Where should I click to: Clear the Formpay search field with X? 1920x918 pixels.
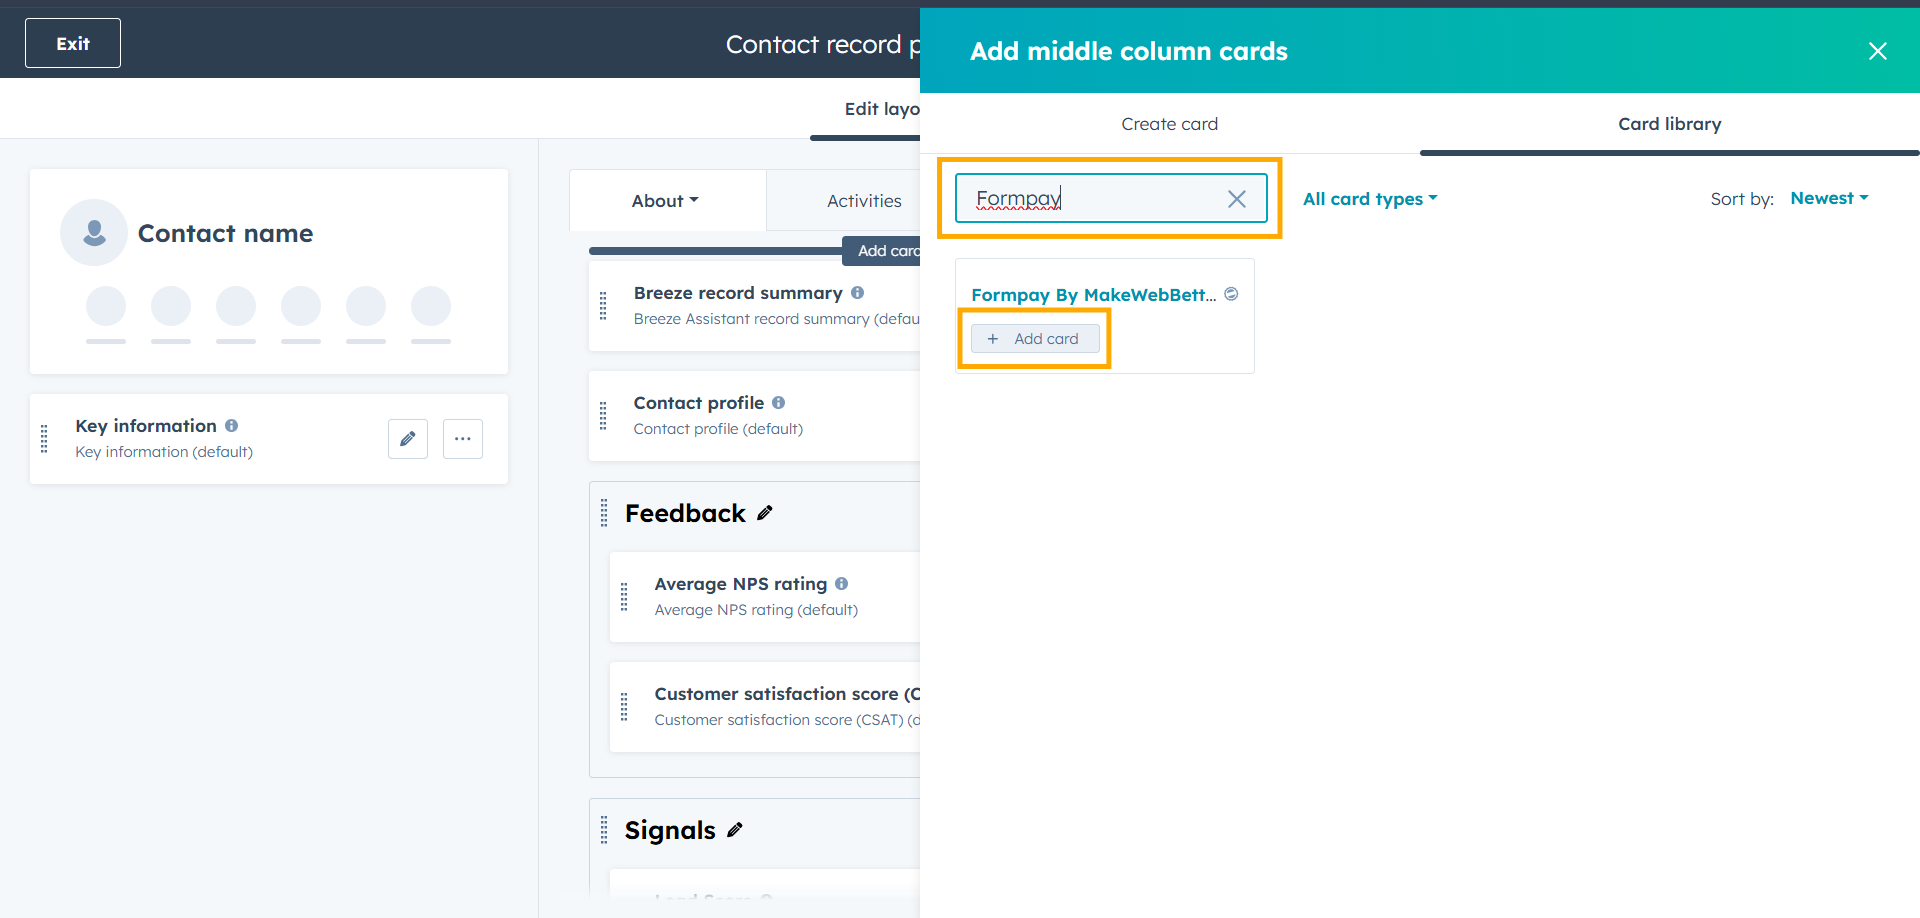pyautogui.click(x=1237, y=199)
